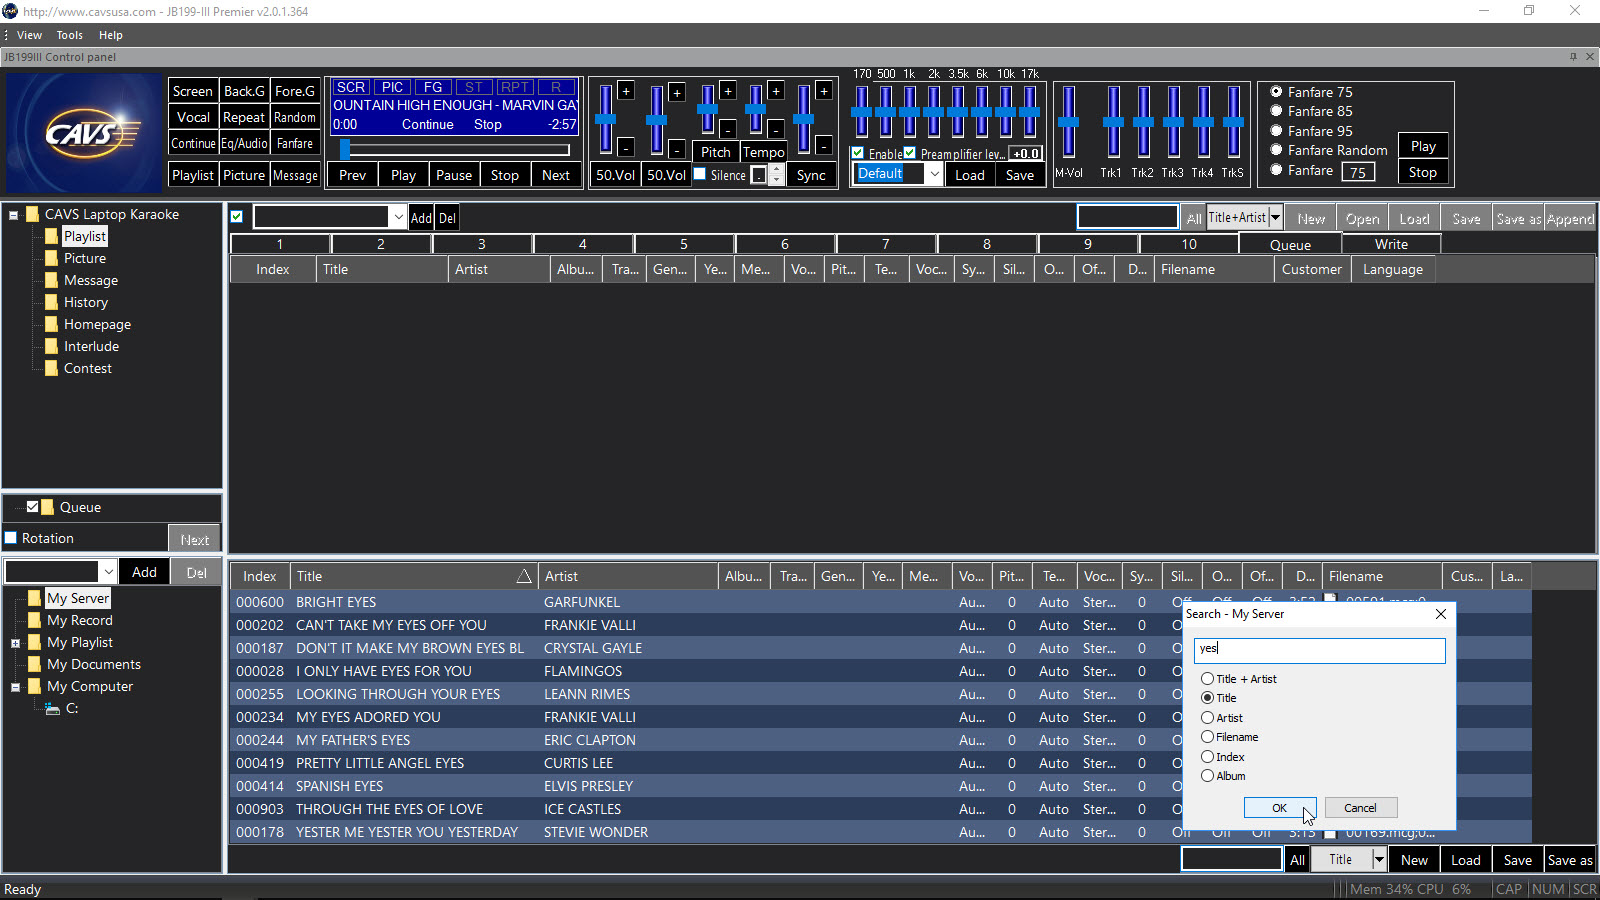Viewport: 1600px width, 900px height.
Task: Click the History folder icon
Action: (51, 302)
